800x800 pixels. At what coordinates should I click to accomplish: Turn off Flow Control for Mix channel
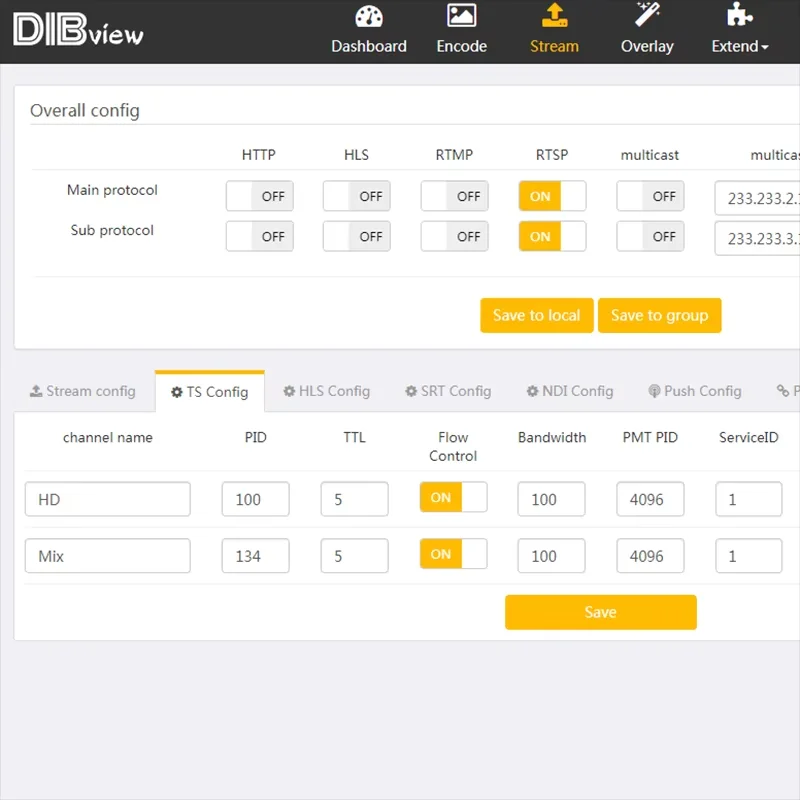pyautogui.click(x=454, y=554)
